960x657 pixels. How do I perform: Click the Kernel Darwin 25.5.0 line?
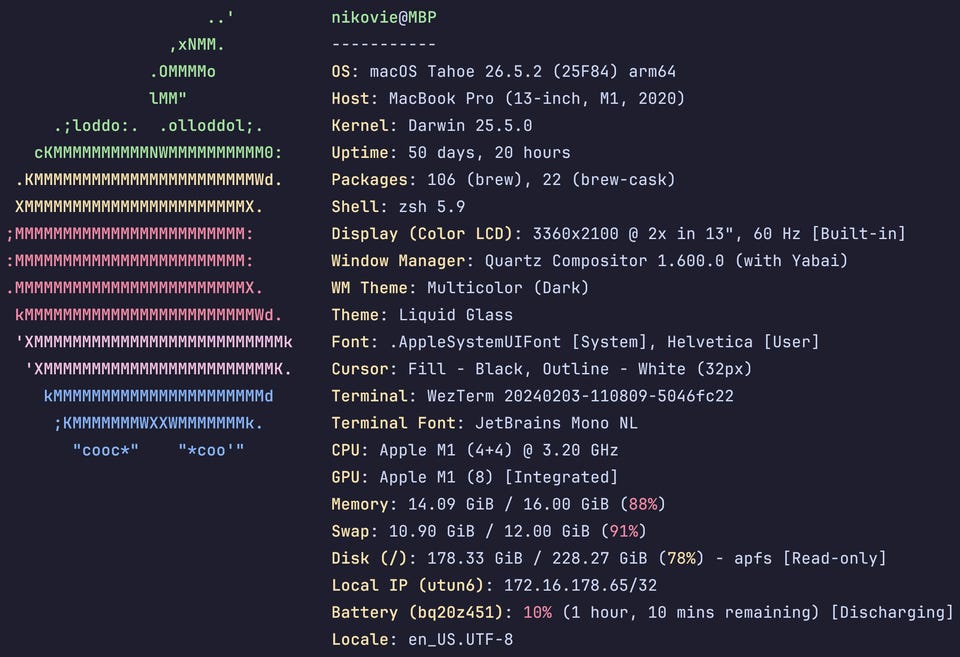tap(432, 126)
